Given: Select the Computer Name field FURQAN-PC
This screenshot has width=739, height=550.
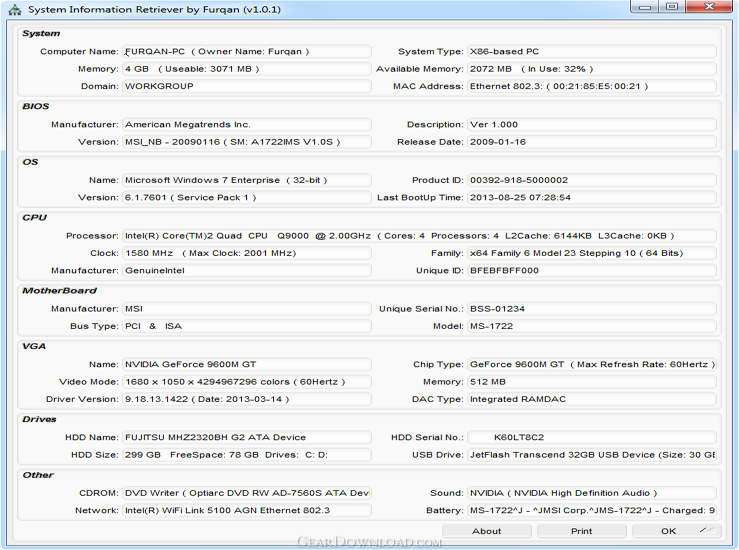Looking at the screenshot, I should tap(247, 51).
